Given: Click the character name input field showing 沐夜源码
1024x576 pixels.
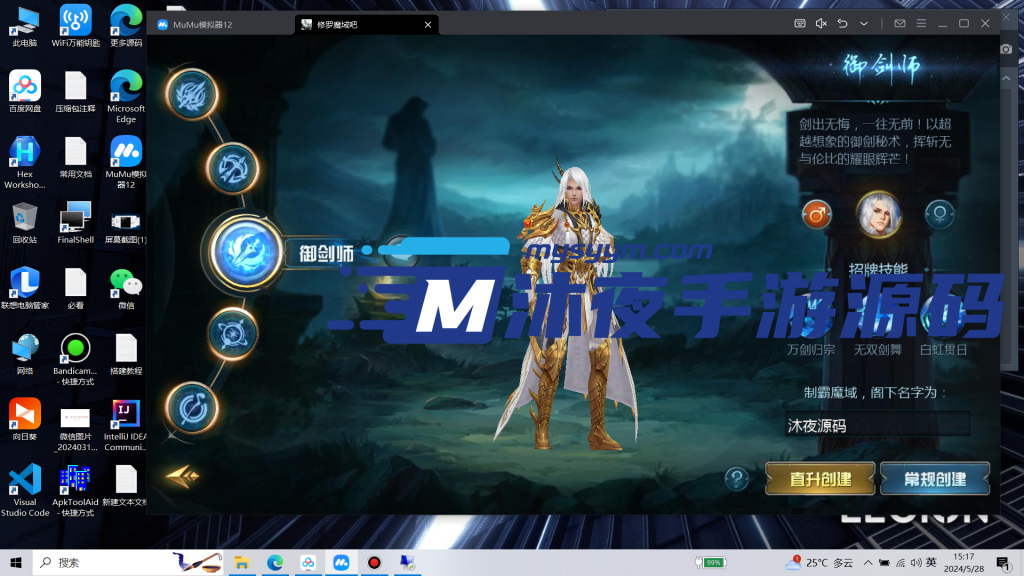Looking at the screenshot, I should click(878, 424).
